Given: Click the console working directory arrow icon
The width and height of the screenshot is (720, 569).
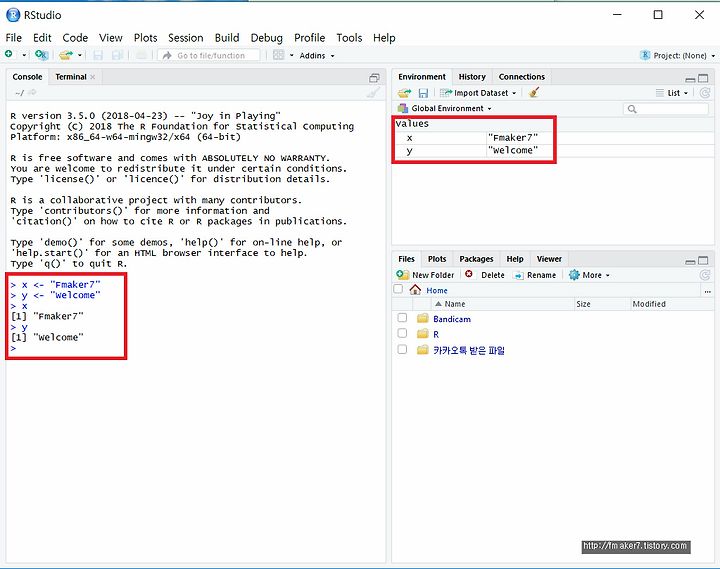Looking at the screenshot, I should [32, 93].
